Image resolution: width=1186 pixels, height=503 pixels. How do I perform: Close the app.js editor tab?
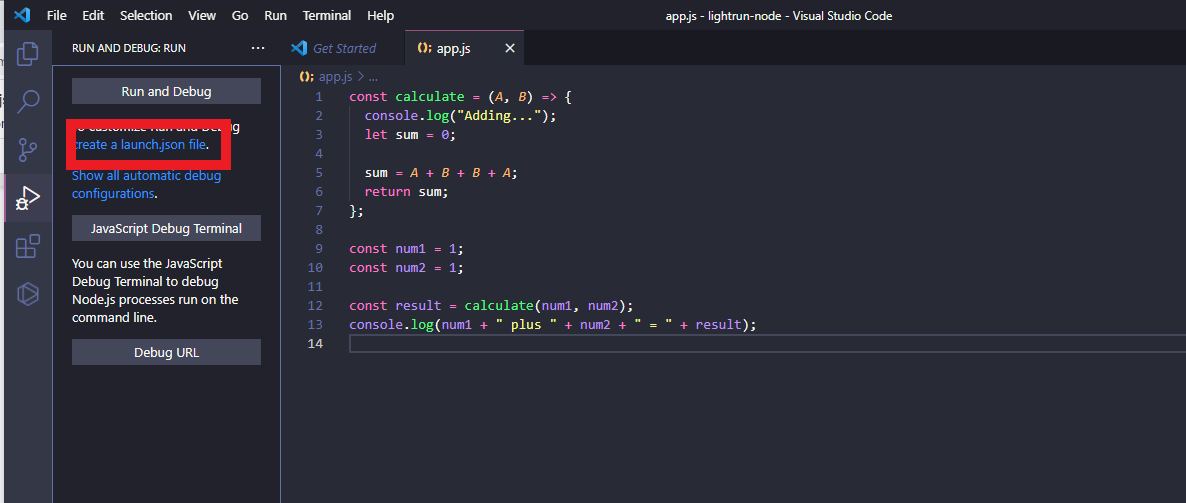(x=510, y=48)
